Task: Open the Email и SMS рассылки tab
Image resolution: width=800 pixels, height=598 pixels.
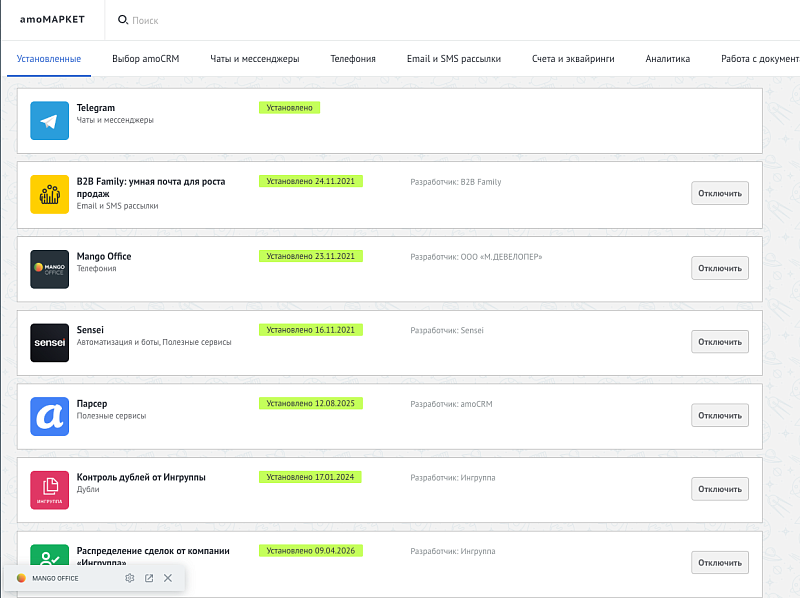Action: coord(454,59)
